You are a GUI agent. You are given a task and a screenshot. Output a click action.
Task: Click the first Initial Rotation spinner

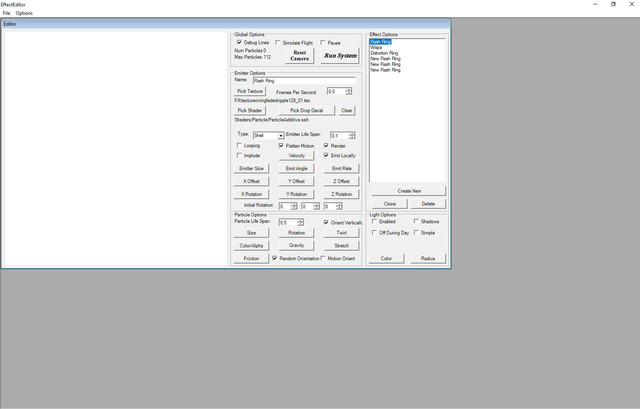tap(293, 207)
